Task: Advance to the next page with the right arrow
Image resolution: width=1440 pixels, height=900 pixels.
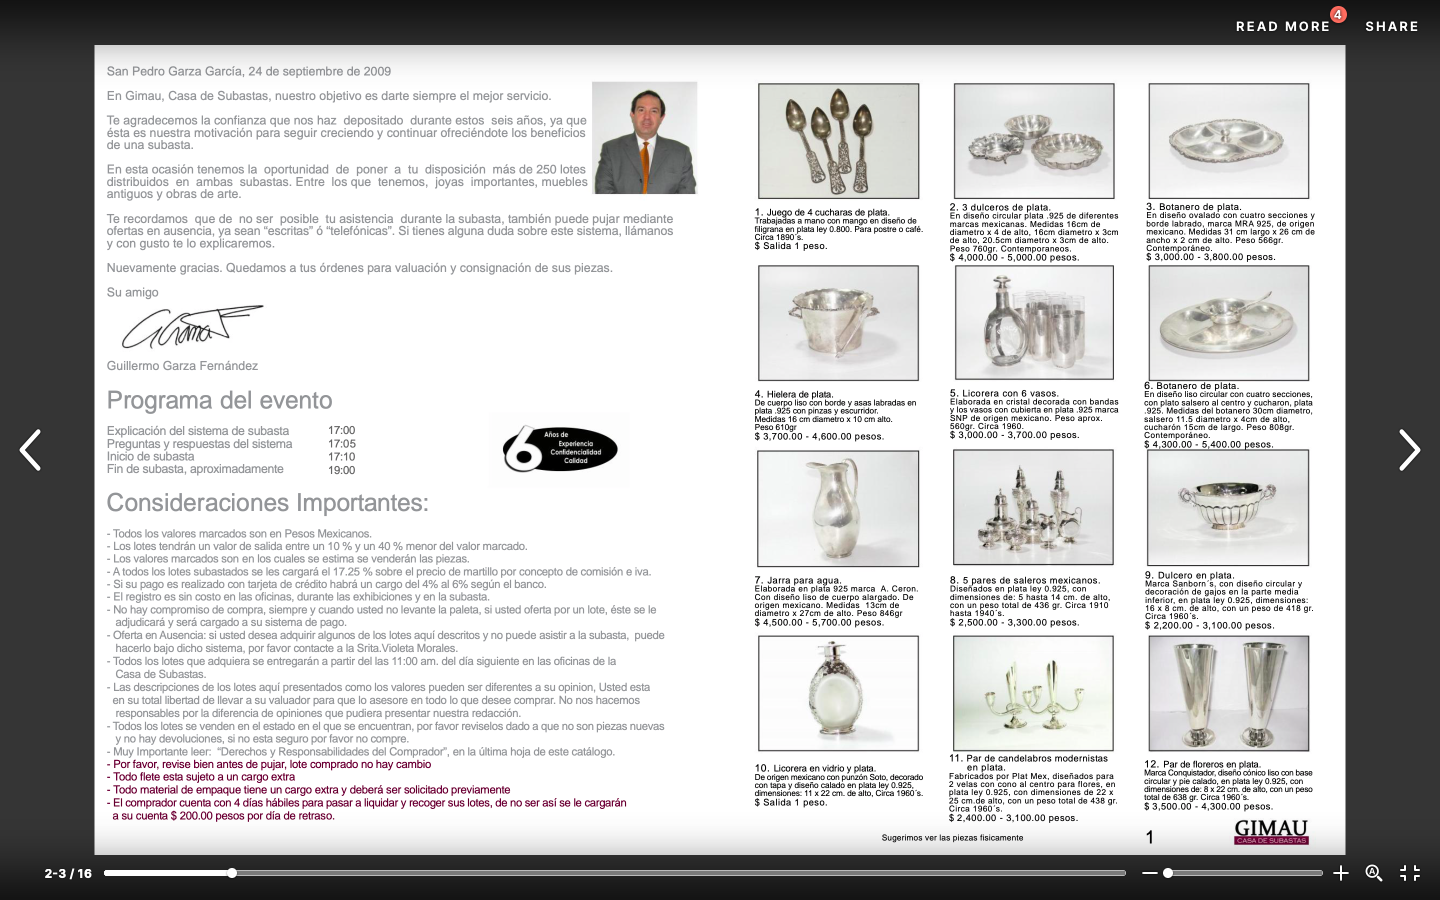Action: point(1411,450)
